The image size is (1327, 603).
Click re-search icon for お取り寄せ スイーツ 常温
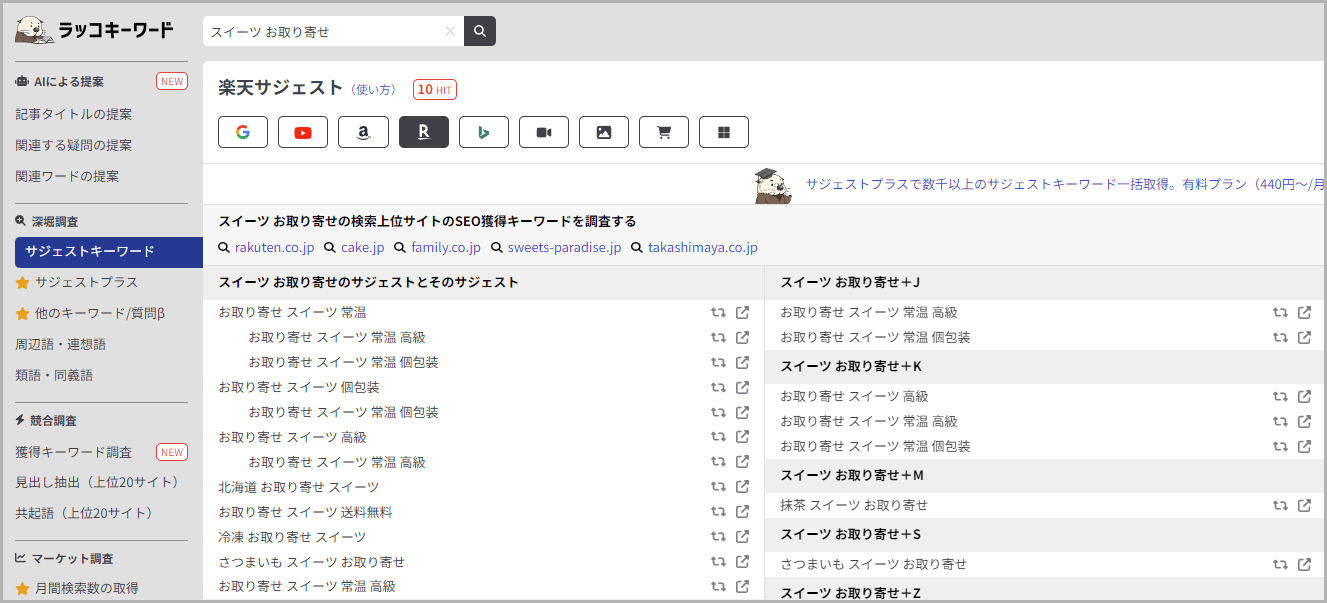718,312
